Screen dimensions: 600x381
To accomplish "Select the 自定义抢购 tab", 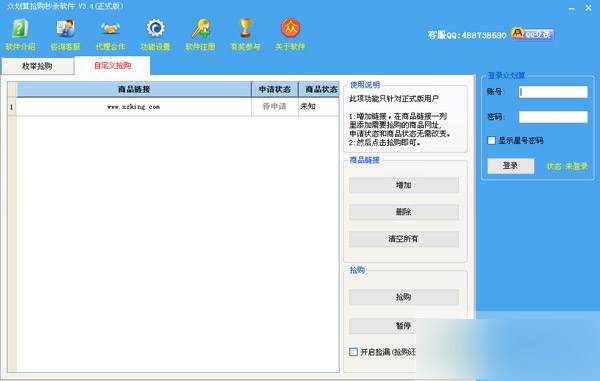I will [112, 66].
